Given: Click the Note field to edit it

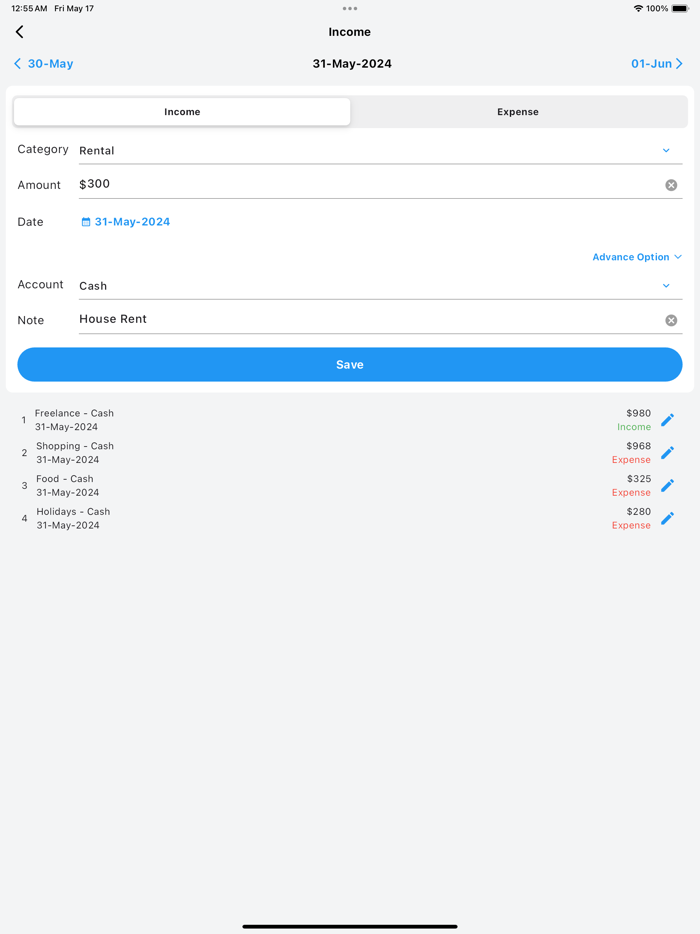Looking at the screenshot, I should tap(300, 319).
